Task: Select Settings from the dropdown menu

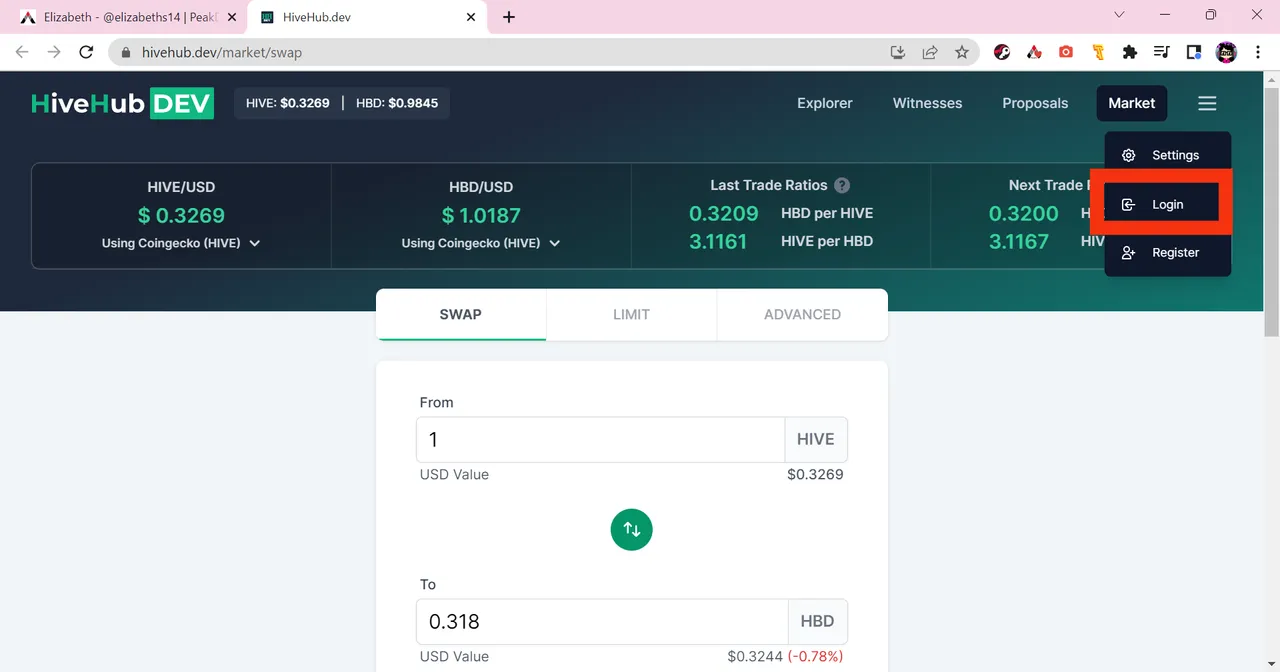Action: coord(1168,155)
